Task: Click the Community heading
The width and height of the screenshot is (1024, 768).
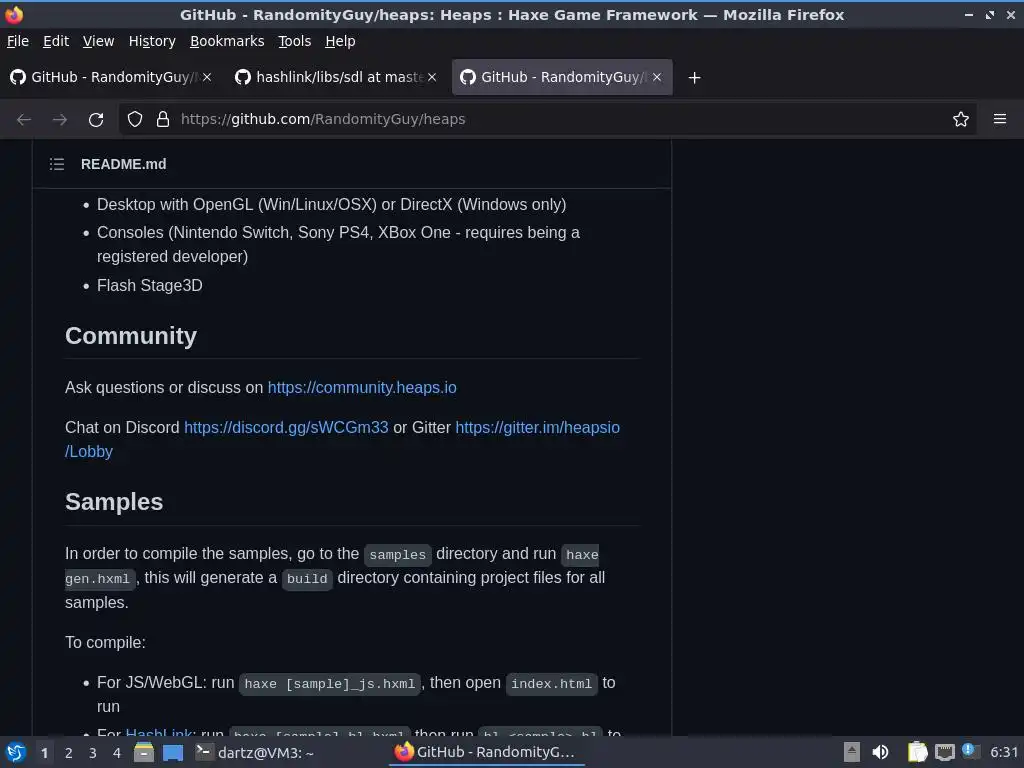Action: pos(131,336)
